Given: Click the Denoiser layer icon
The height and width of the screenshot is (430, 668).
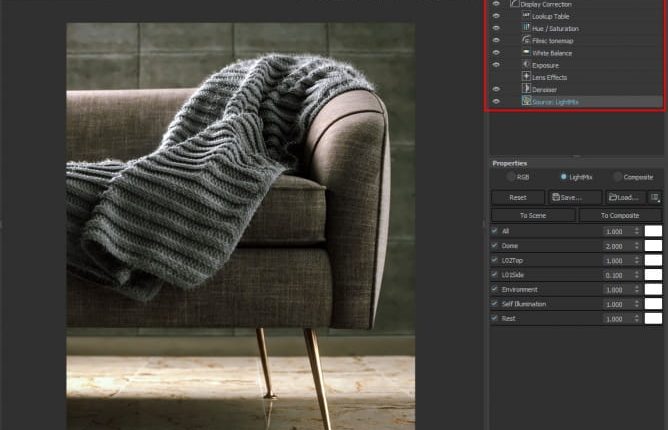Looking at the screenshot, I should tap(526, 89).
